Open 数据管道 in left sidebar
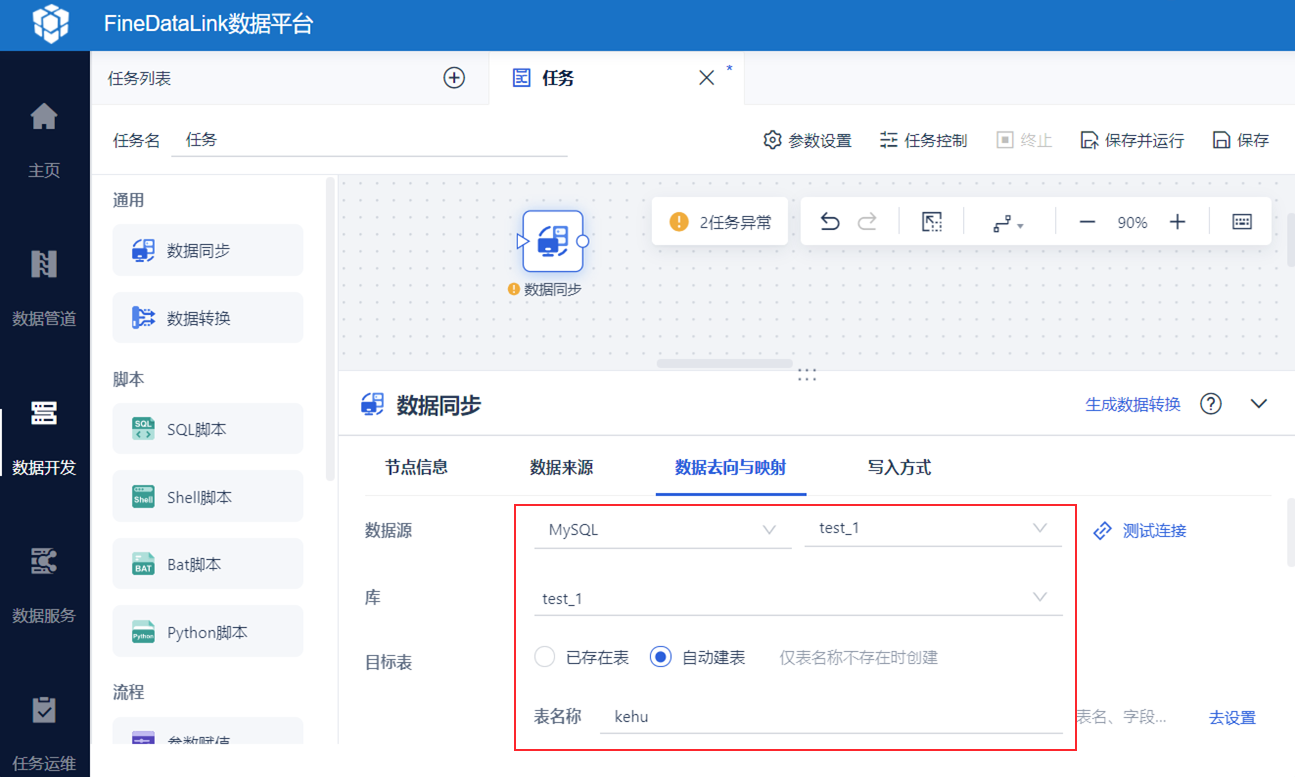Image resolution: width=1295 pixels, height=777 pixels. coord(44,289)
